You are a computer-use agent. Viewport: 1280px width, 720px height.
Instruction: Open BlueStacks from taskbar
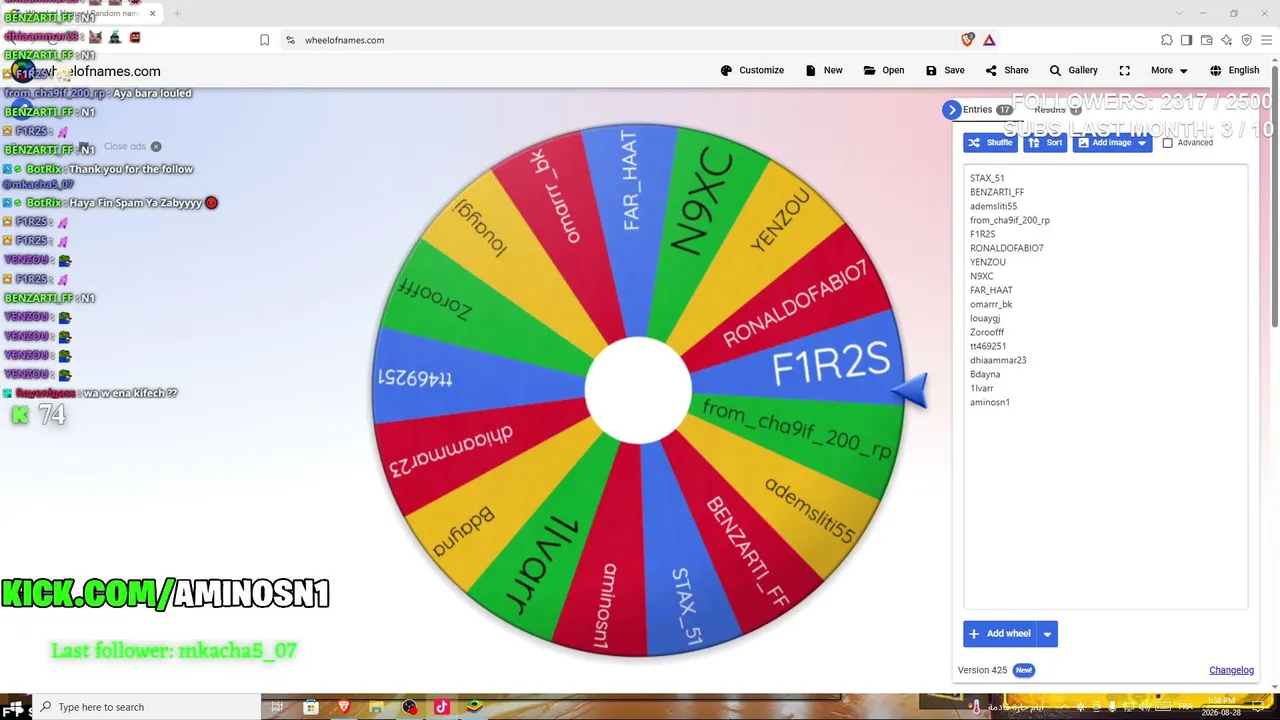[474, 707]
